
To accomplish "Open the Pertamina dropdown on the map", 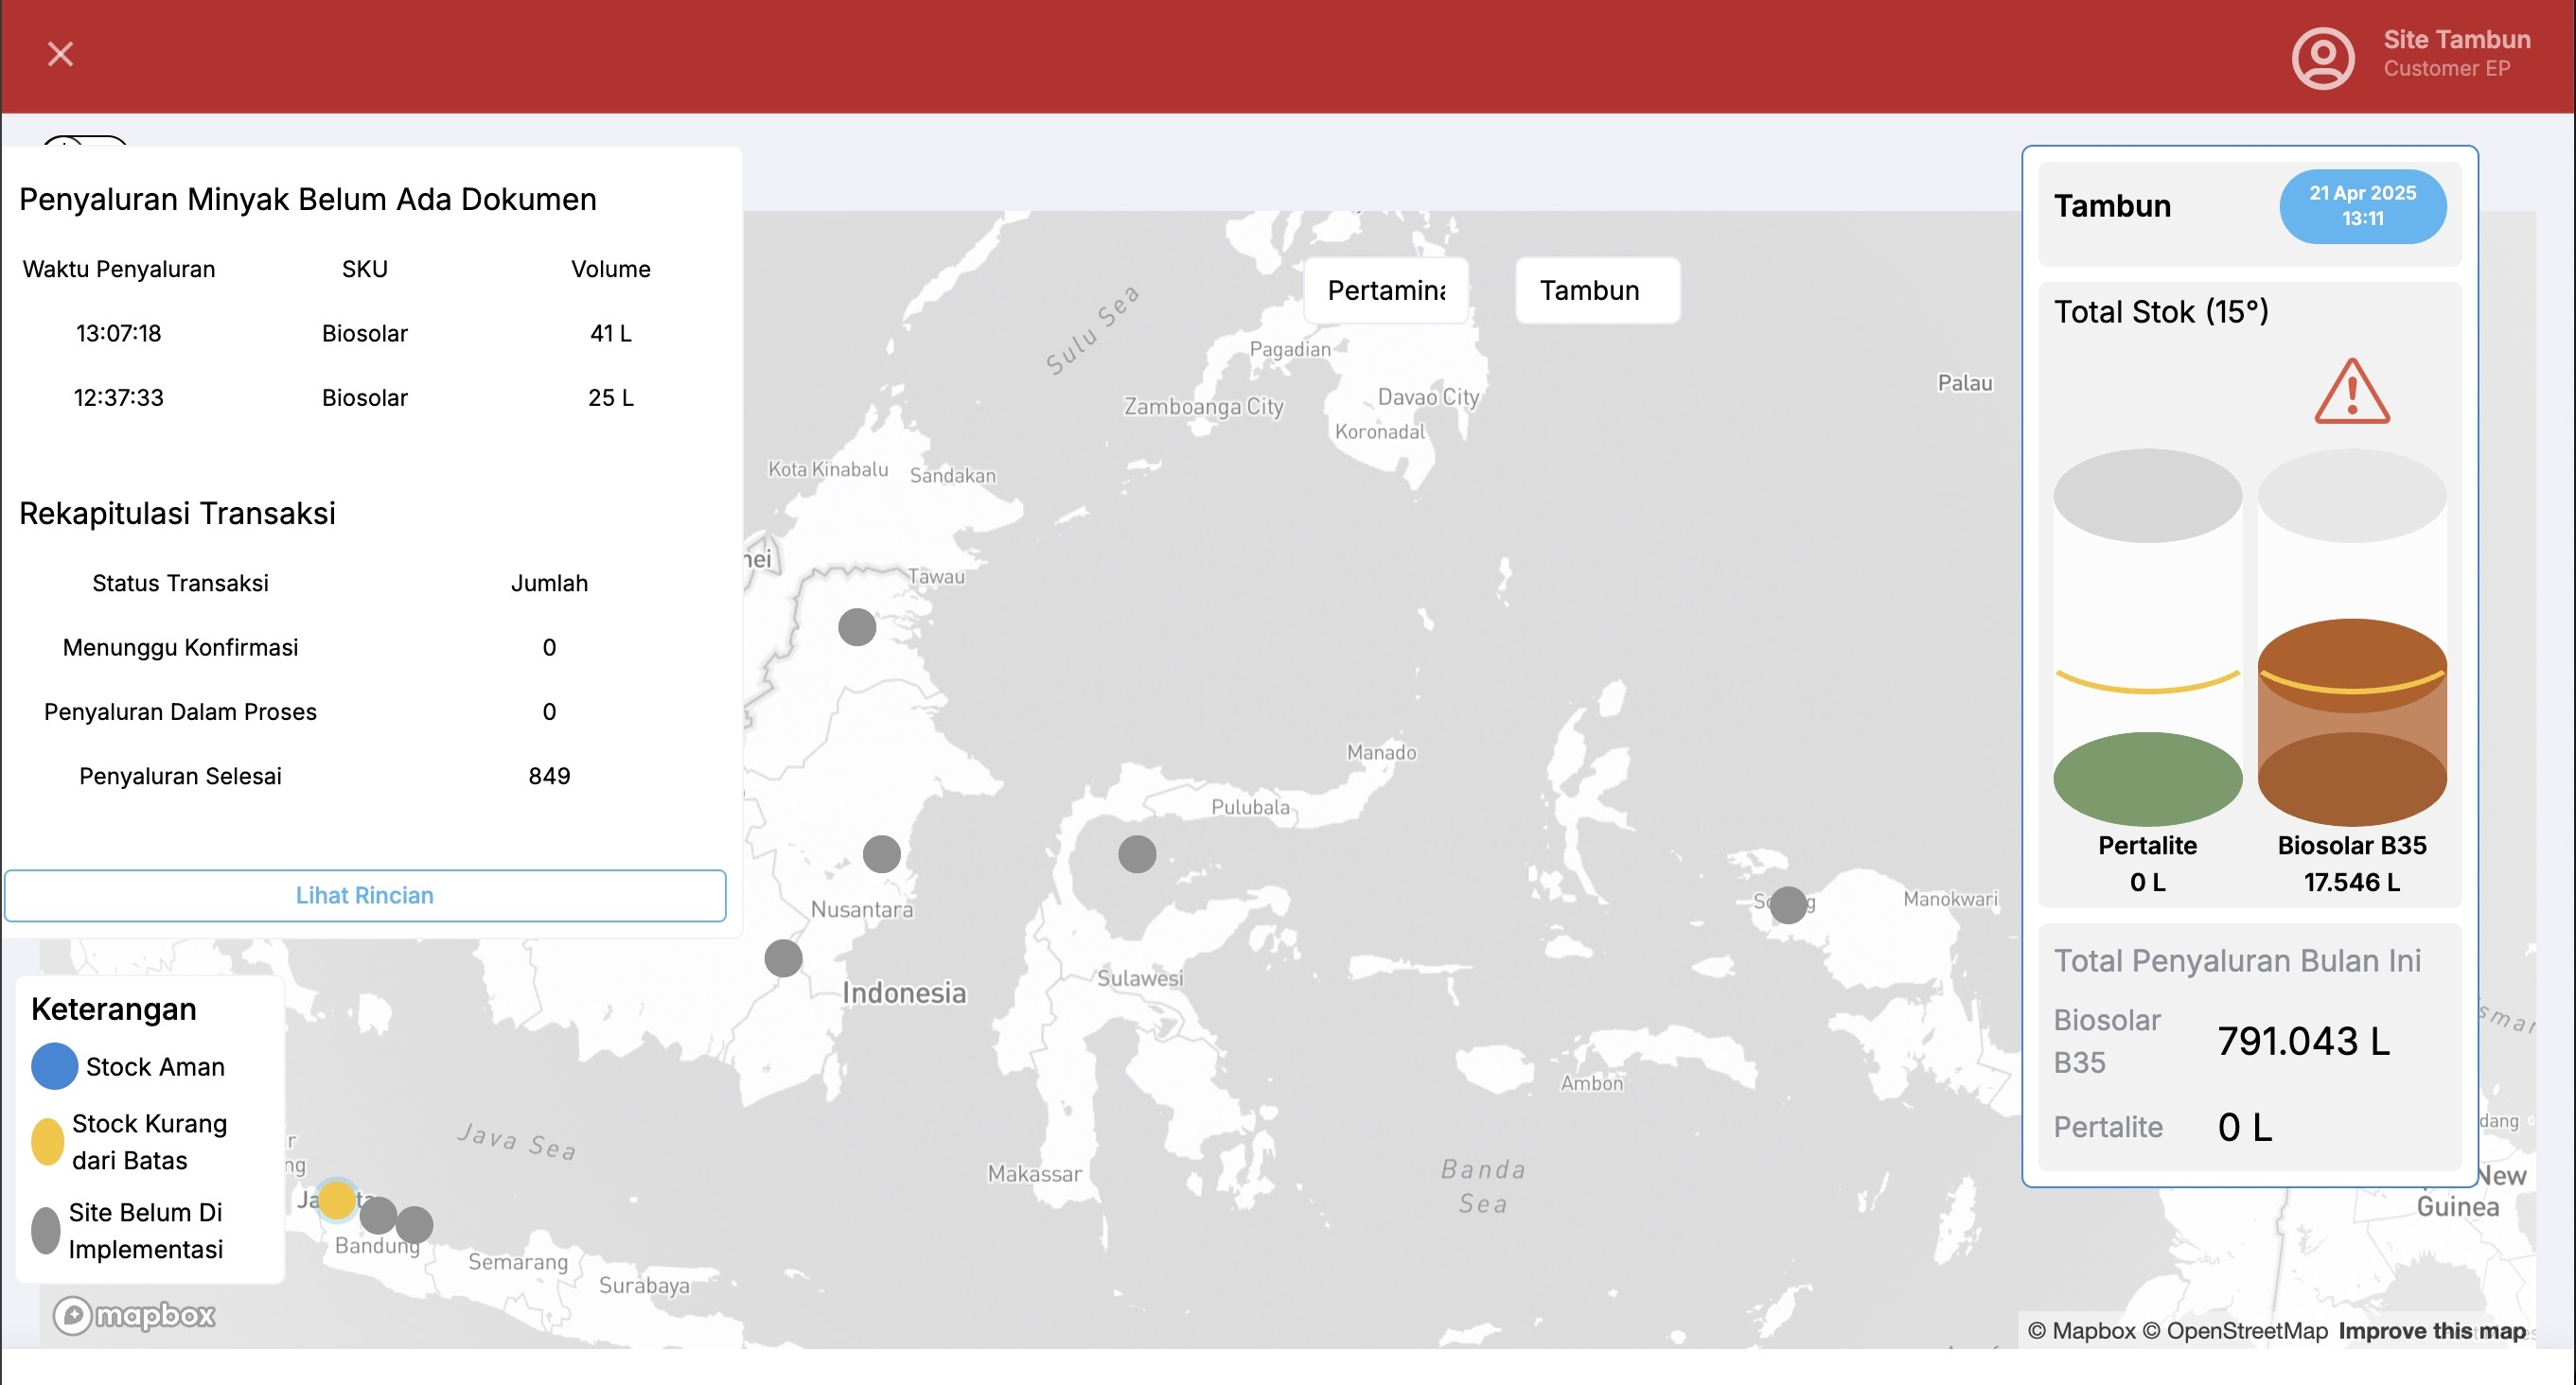I will [x=1385, y=290].
